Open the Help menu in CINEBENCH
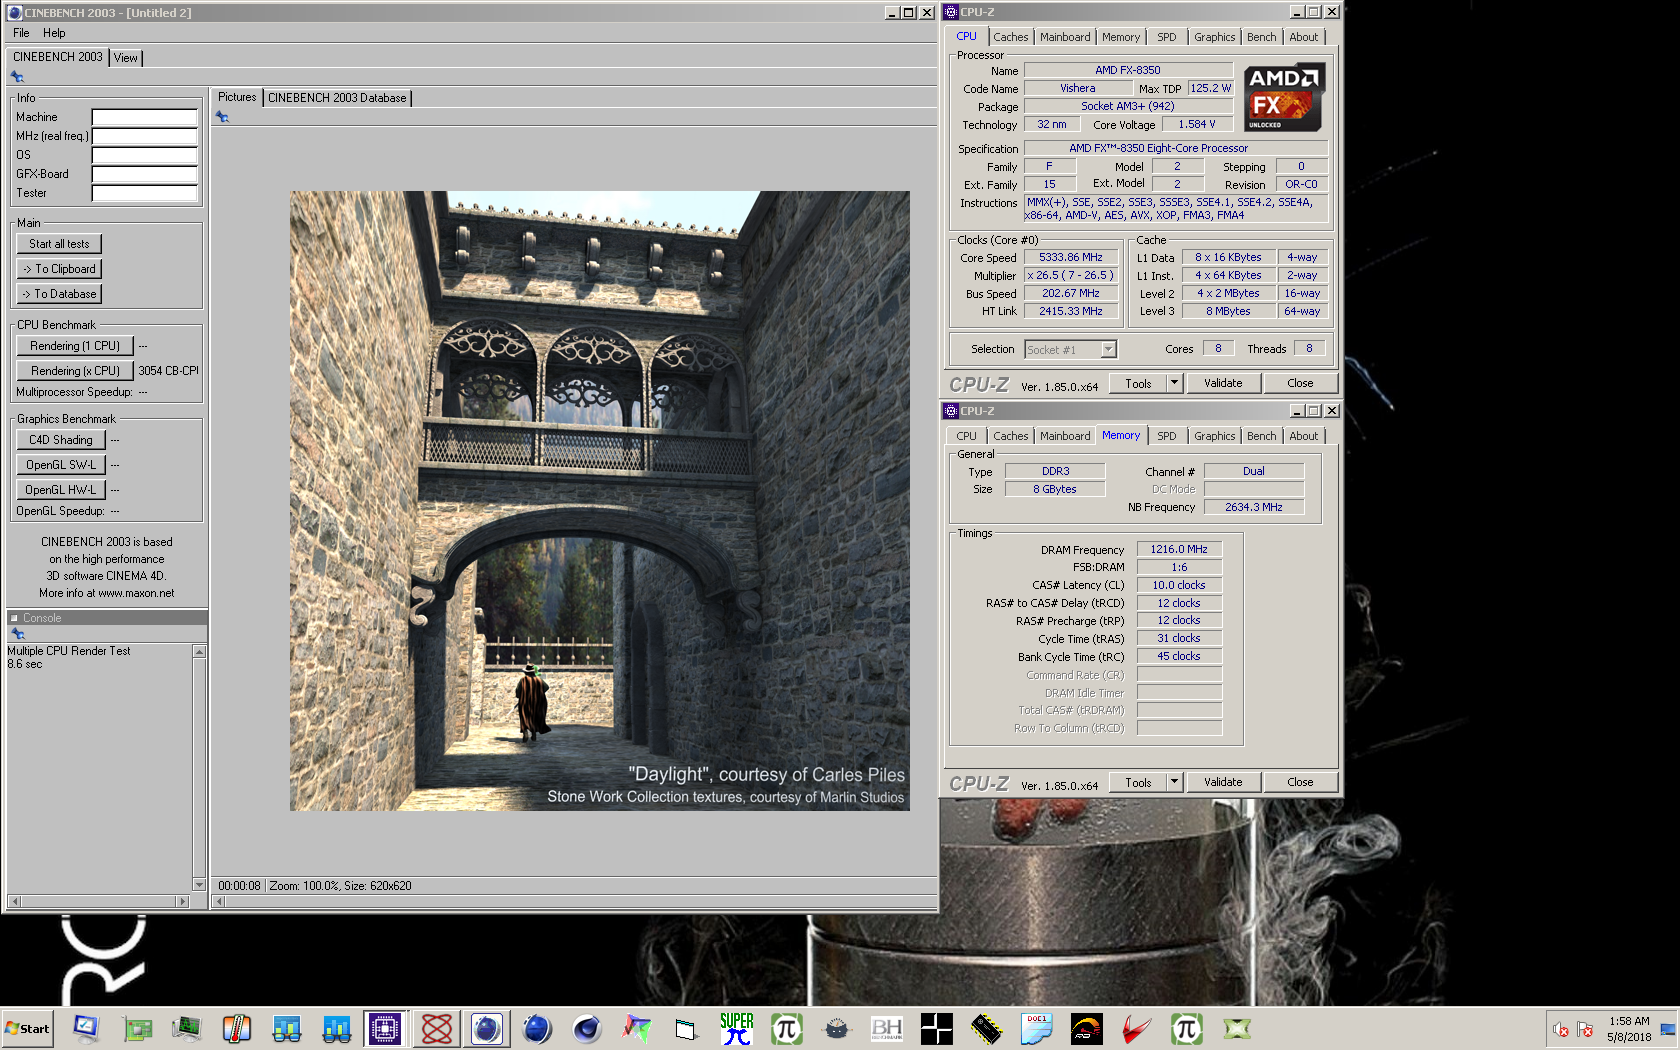This screenshot has height=1050, width=1680. click(54, 33)
